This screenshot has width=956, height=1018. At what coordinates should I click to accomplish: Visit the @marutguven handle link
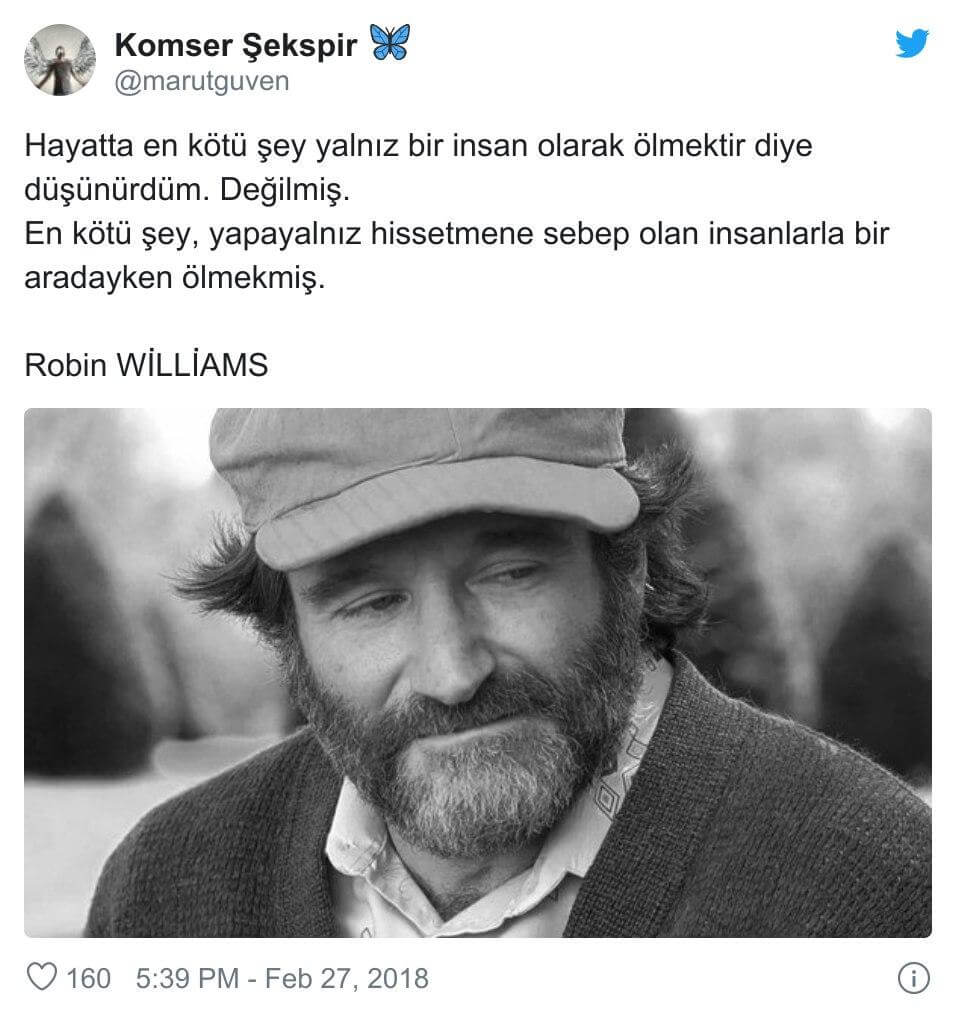[x=202, y=82]
